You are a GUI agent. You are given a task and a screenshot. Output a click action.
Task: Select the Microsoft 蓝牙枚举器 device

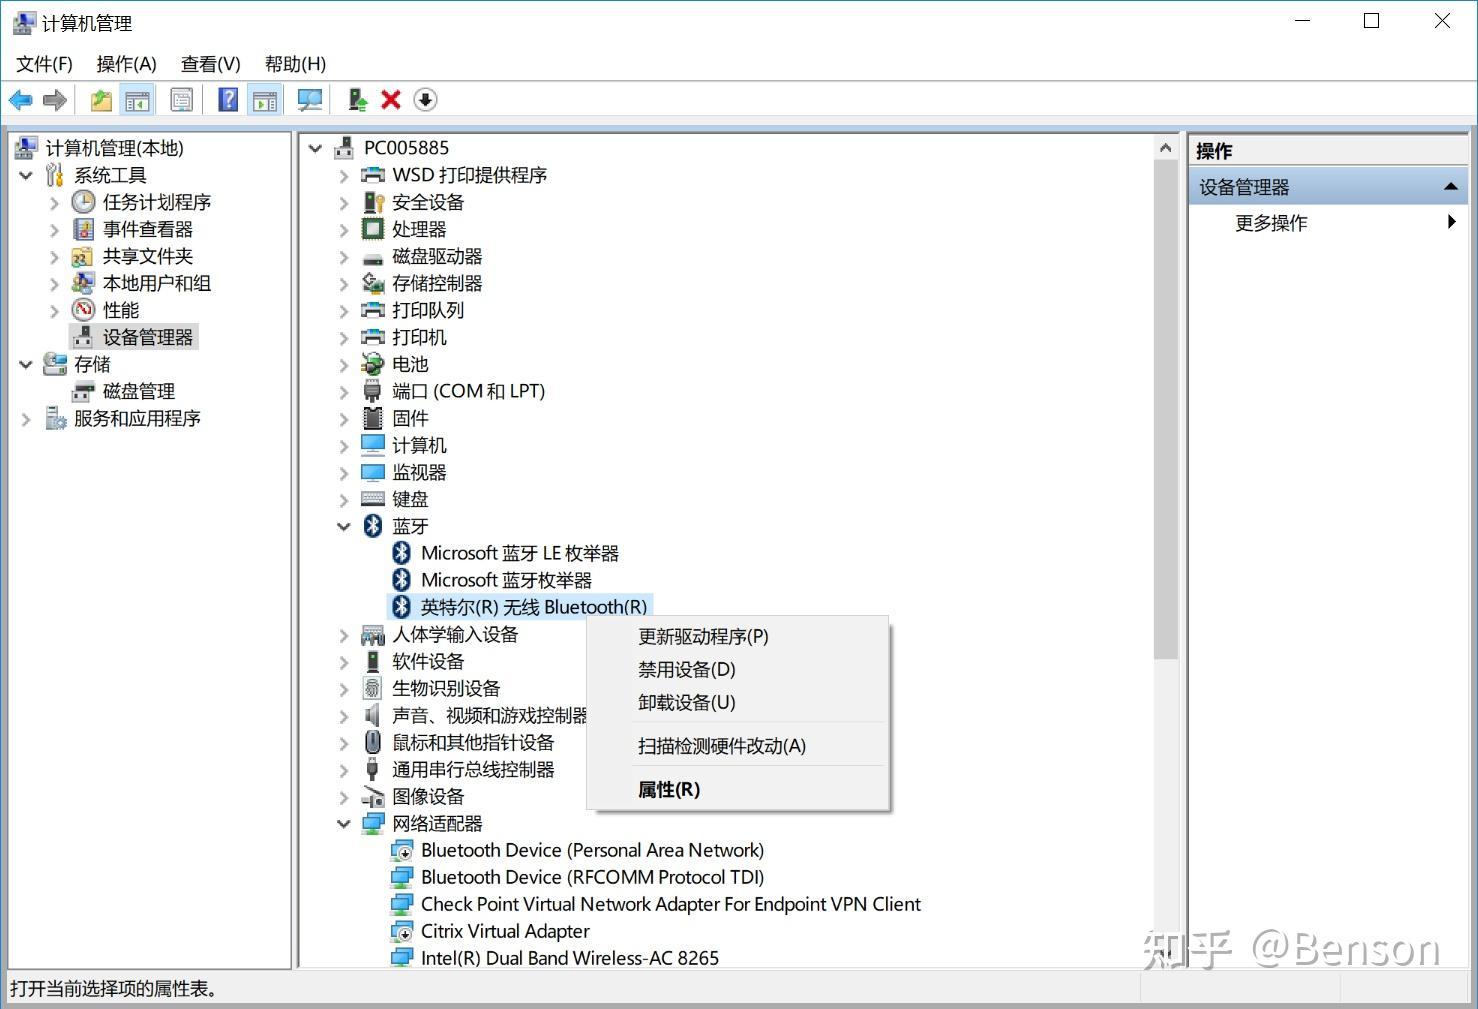click(506, 580)
